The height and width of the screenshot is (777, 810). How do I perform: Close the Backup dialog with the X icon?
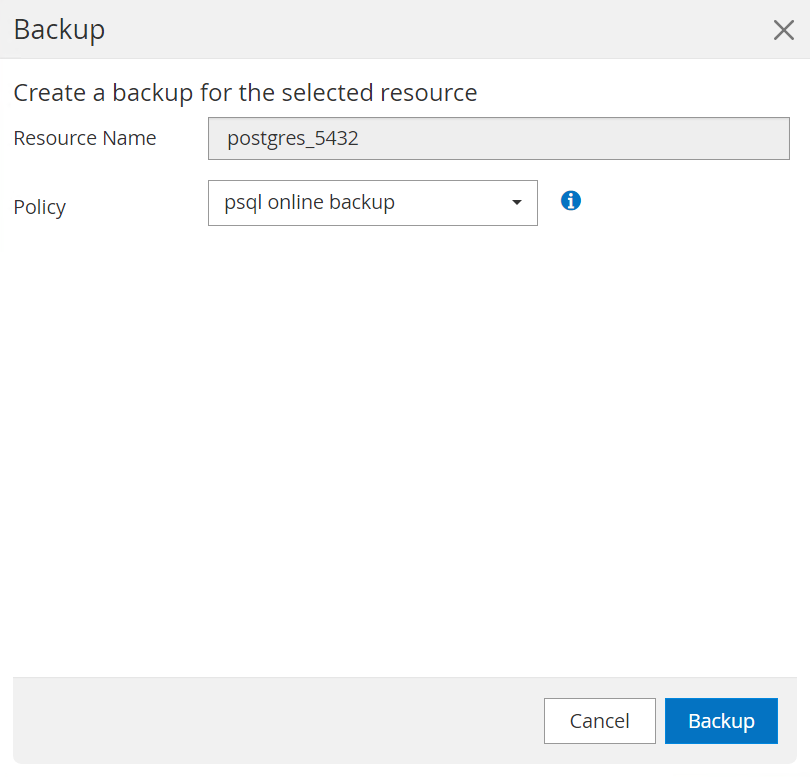[x=783, y=30]
